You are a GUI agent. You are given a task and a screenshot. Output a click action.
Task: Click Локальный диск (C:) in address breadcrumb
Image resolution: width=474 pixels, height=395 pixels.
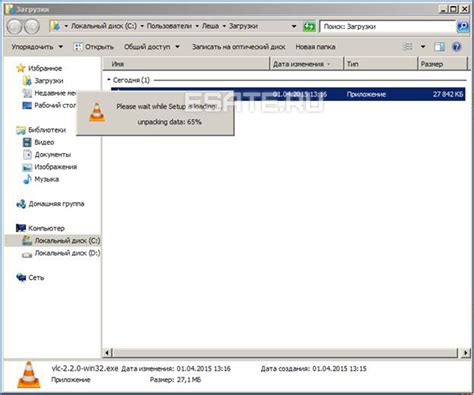click(x=104, y=26)
